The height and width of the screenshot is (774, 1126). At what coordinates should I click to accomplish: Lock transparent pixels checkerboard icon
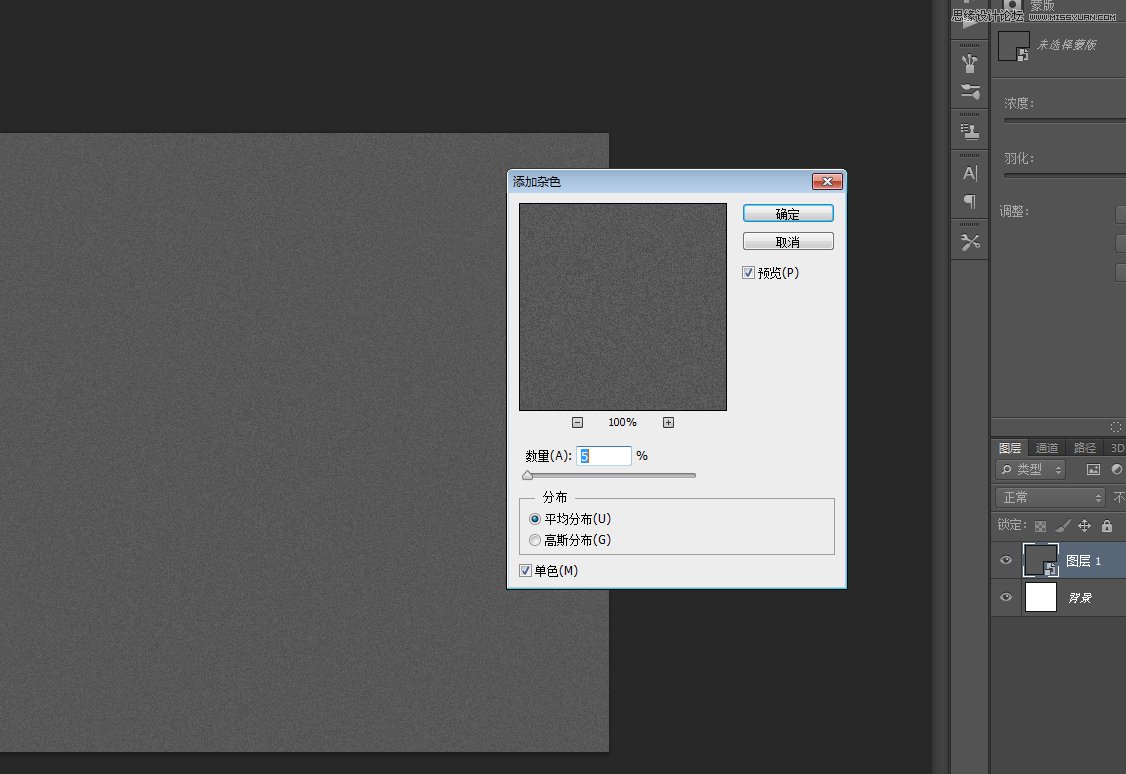[x=1040, y=526]
